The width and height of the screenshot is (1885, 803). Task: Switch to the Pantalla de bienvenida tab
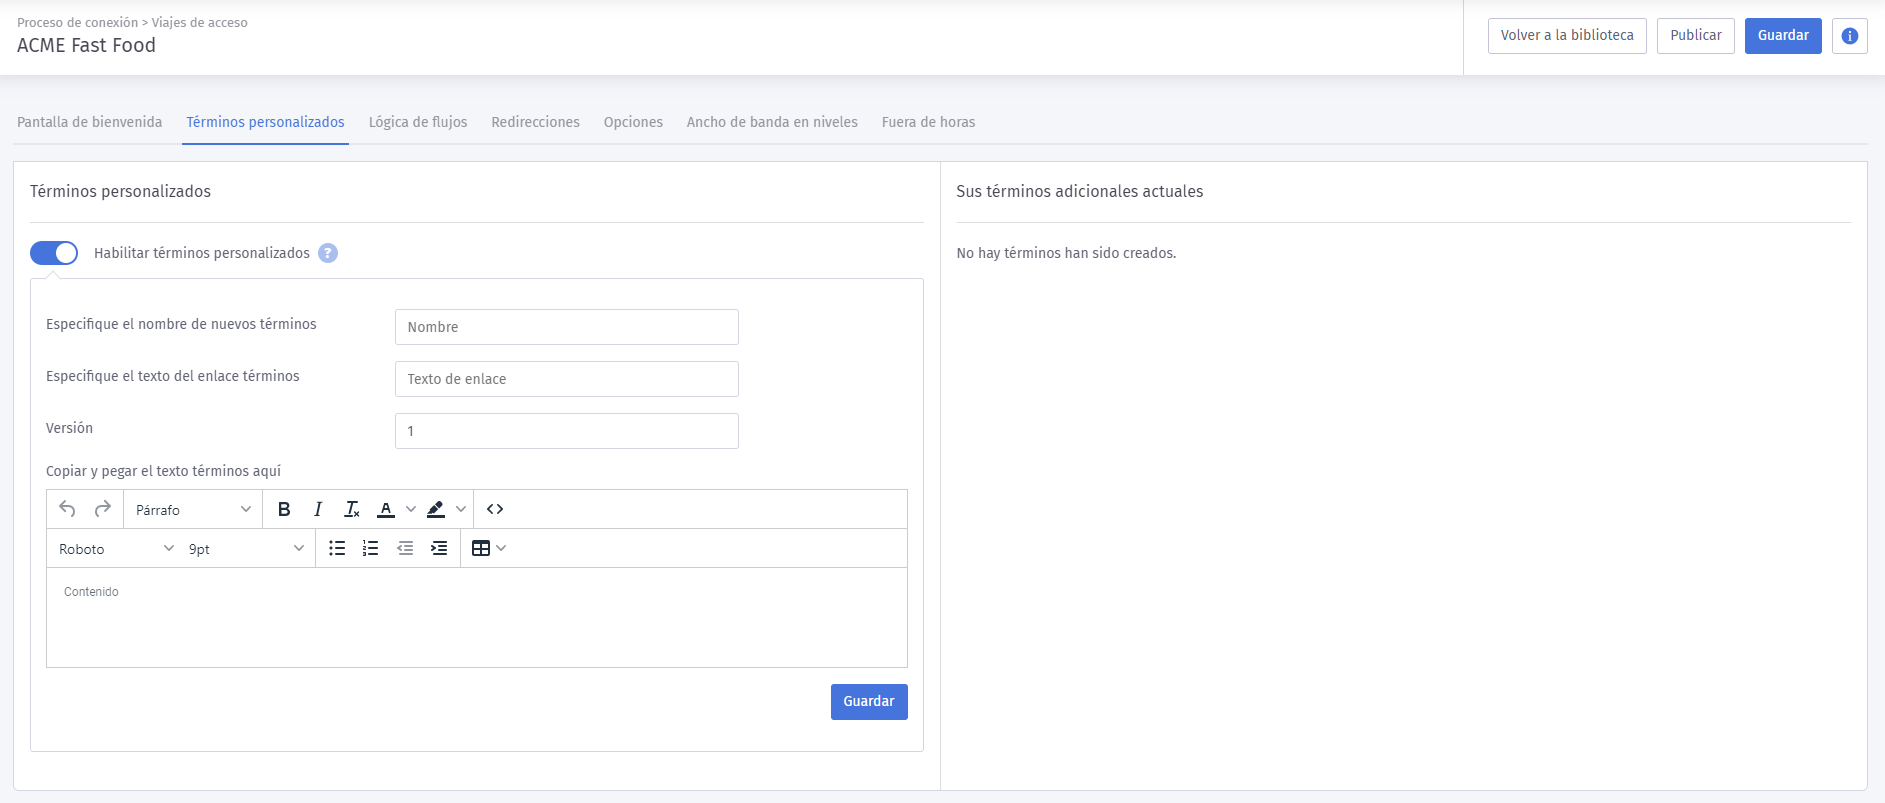[x=90, y=122]
